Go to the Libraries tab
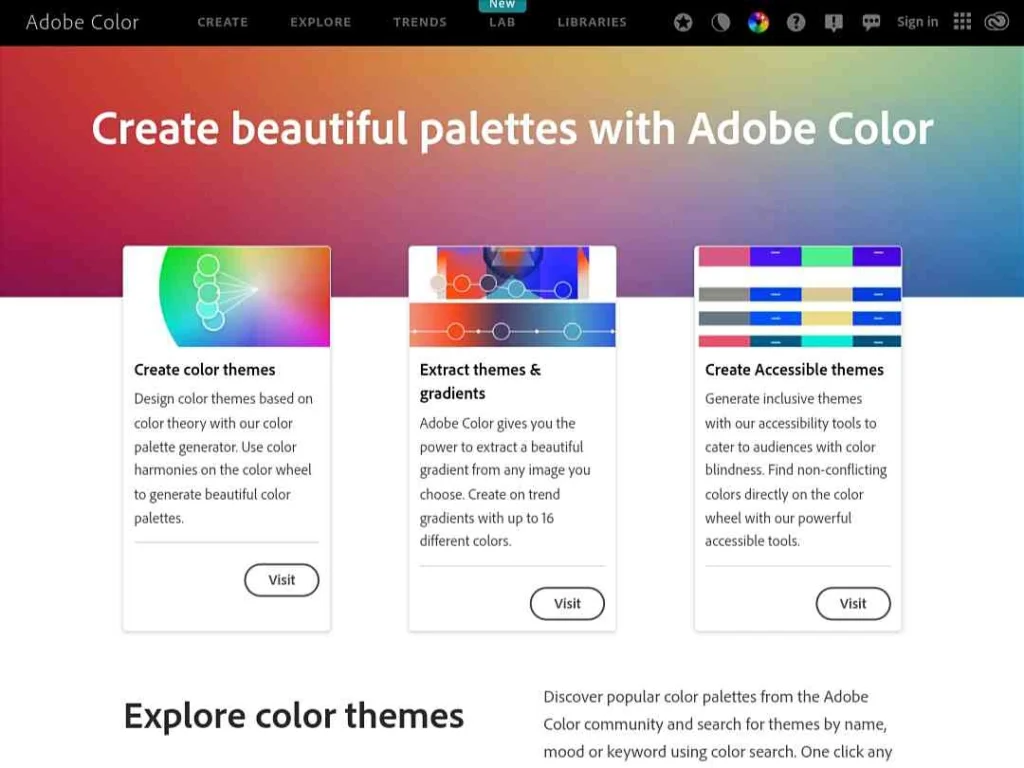The height and width of the screenshot is (768, 1024). coord(592,22)
